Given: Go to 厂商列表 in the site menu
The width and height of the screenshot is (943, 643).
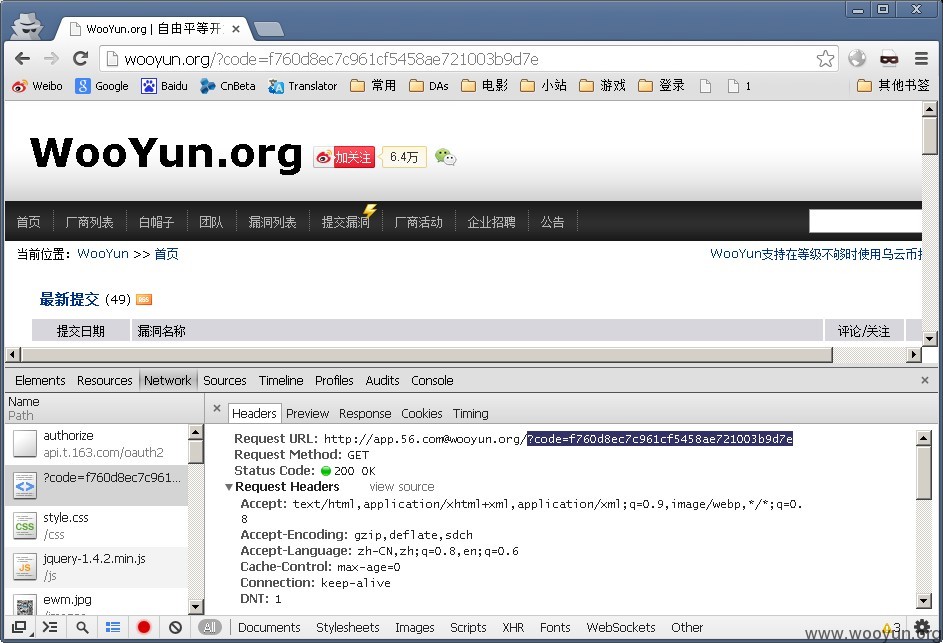Looking at the screenshot, I should tap(90, 222).
